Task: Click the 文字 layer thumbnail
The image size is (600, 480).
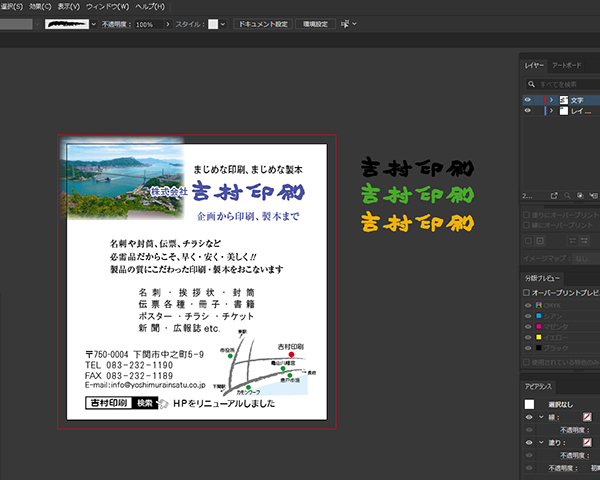Action: (564, 100)
